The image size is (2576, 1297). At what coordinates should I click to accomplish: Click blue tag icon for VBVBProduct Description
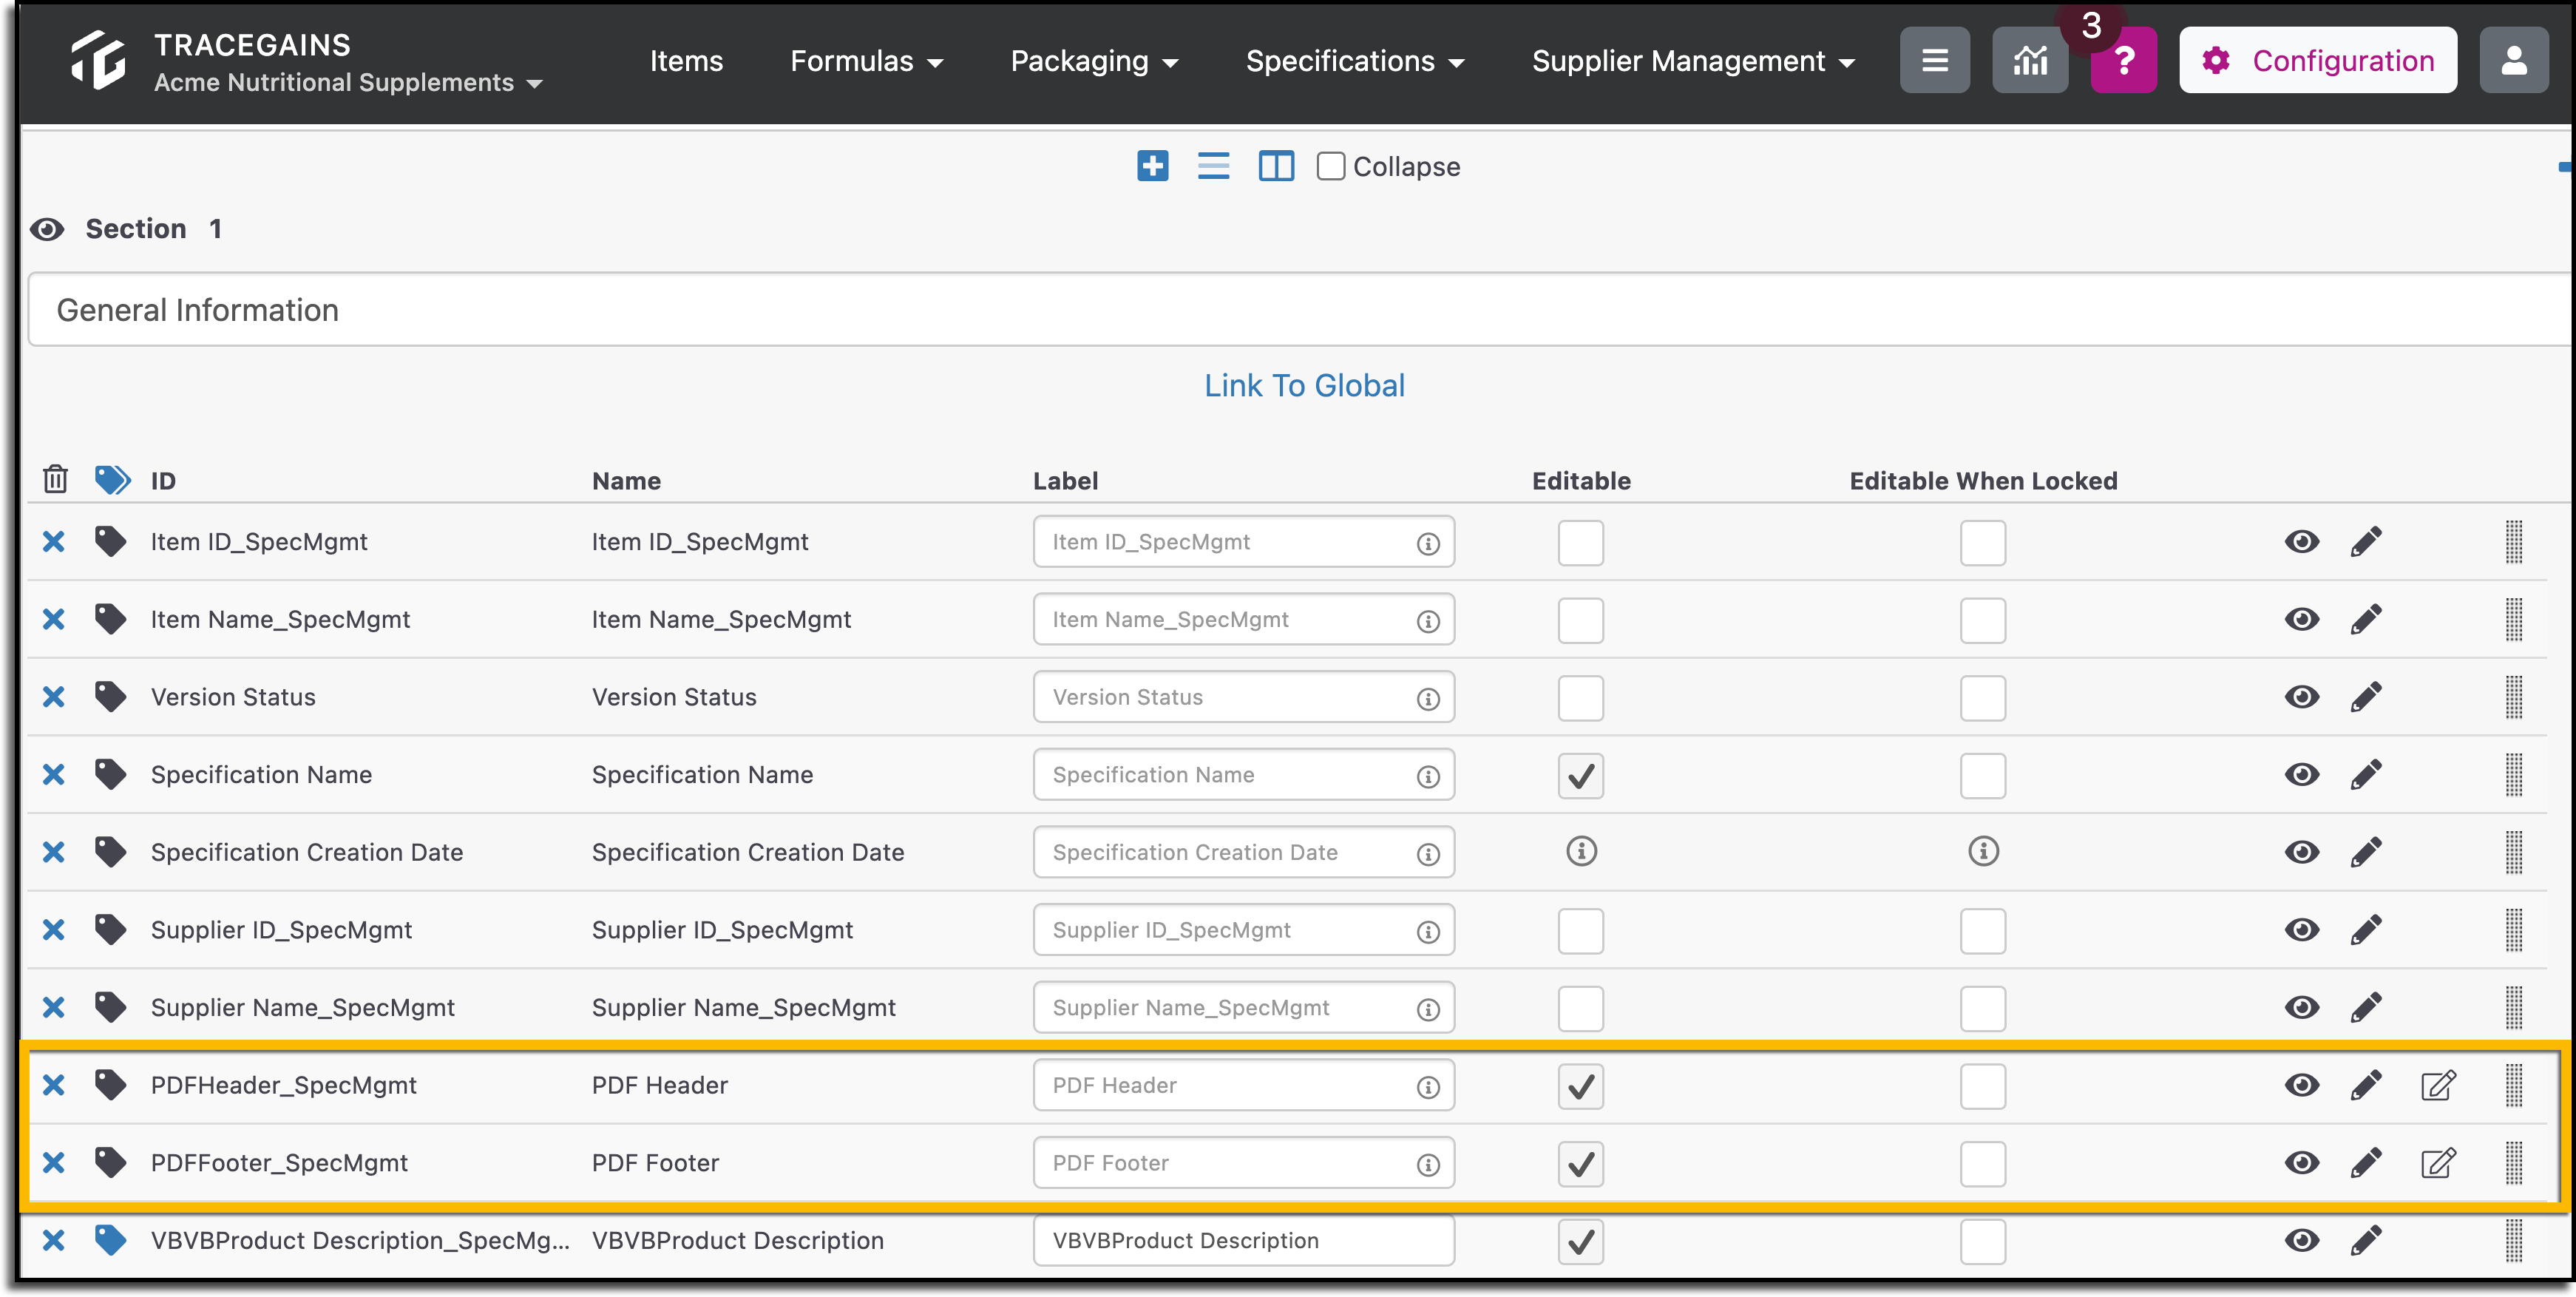click(110, 1240)
